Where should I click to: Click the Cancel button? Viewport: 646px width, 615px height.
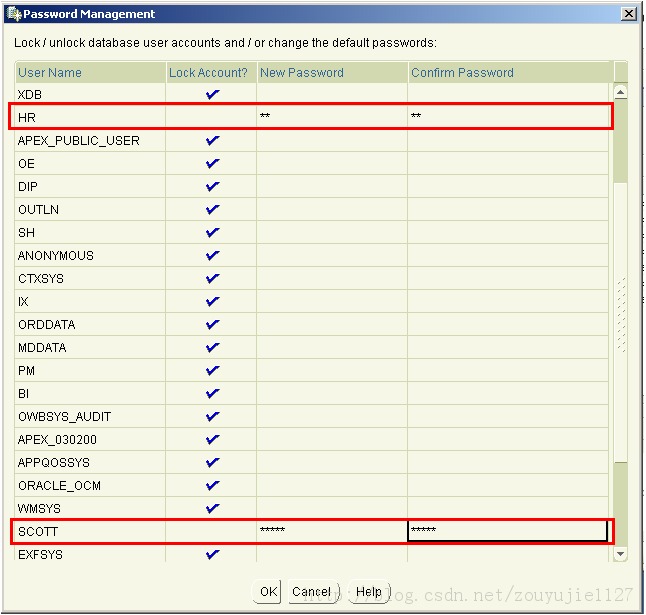click(312, 592)
